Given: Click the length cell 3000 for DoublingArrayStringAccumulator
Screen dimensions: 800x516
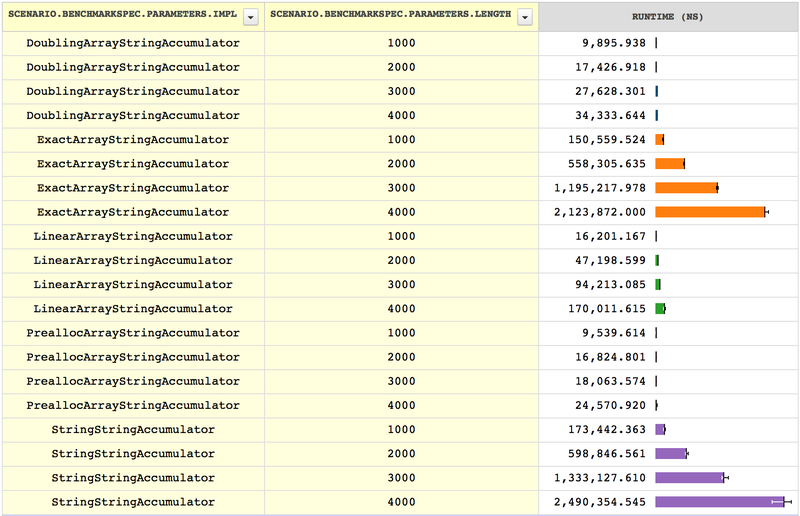Looking at the screenshot, I should coord(401,92).
